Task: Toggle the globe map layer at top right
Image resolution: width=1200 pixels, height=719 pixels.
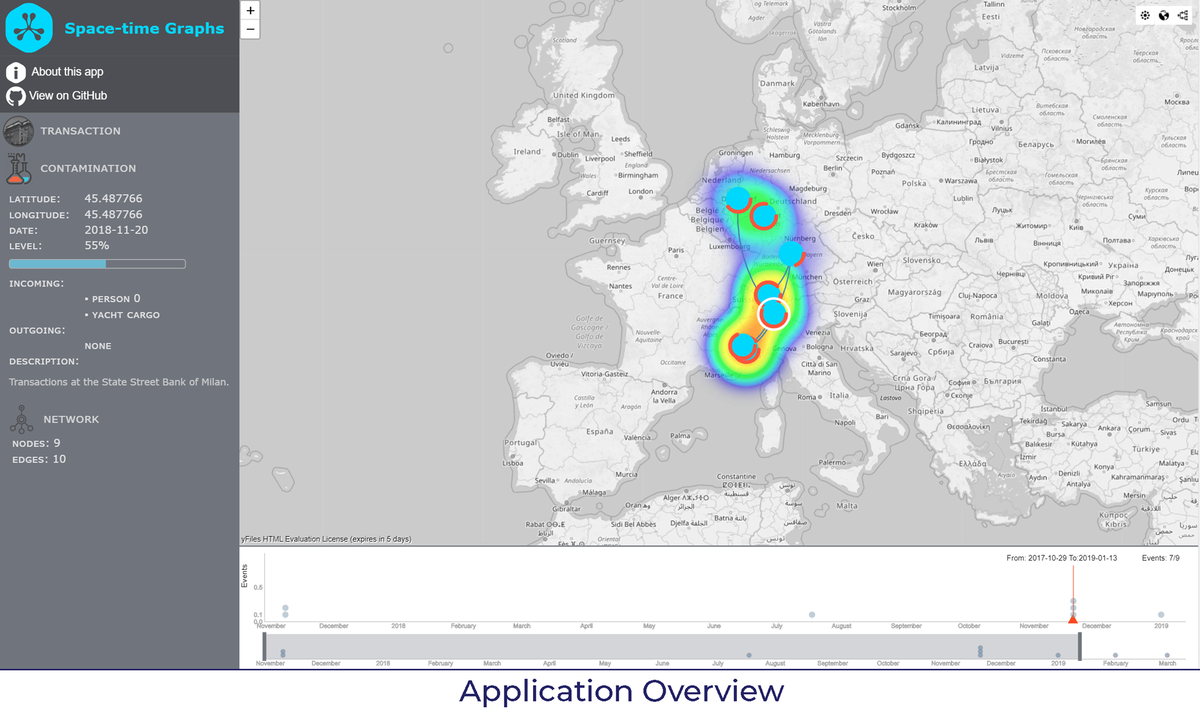Action: click(1166, 15)
